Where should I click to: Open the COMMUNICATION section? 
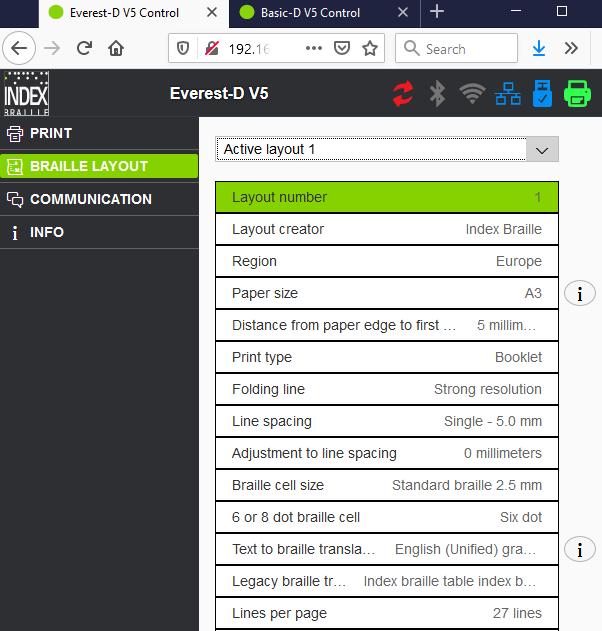99,199
